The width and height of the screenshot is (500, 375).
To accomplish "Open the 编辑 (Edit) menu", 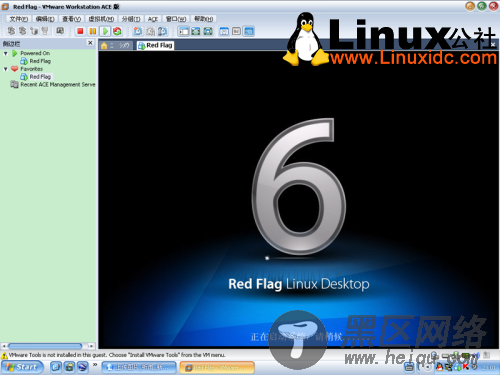I will point(45,19).
